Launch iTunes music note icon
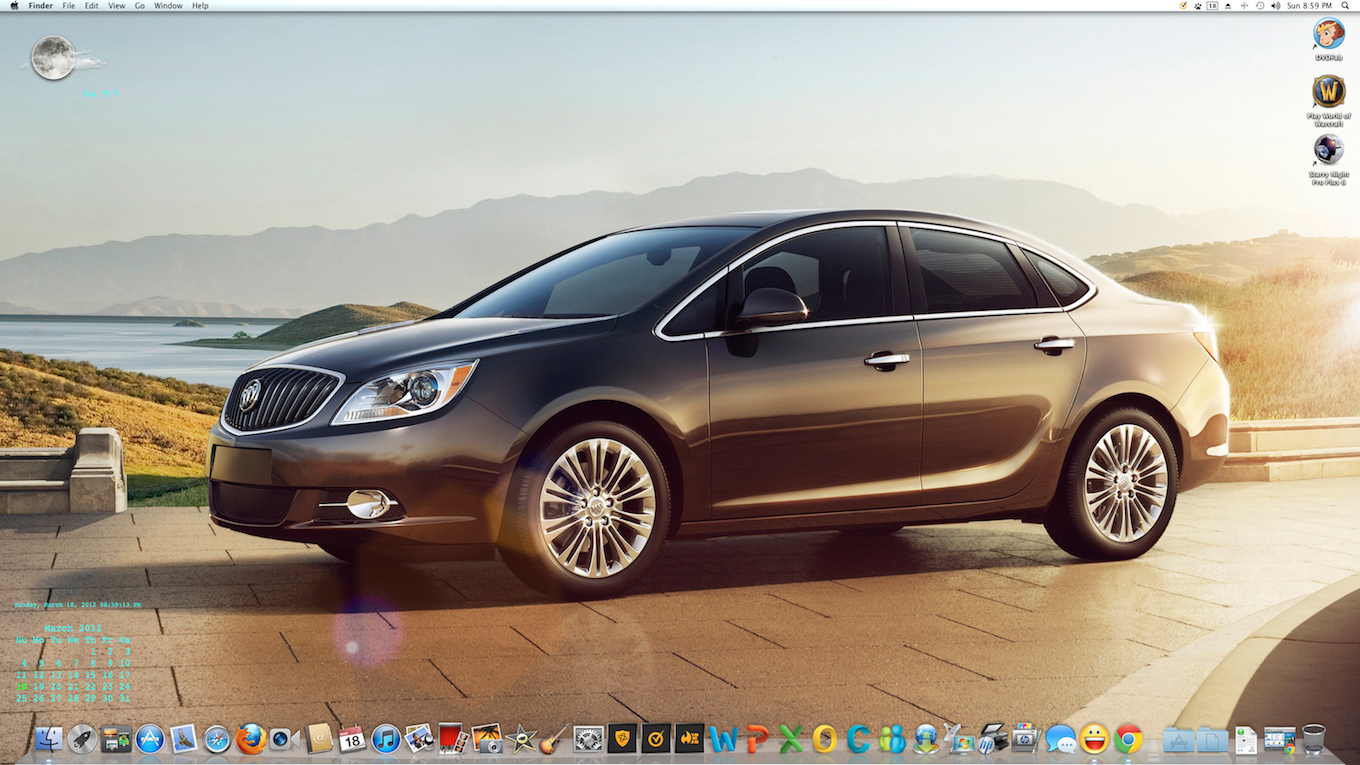The image size is (1360, 765). (386, 739)
